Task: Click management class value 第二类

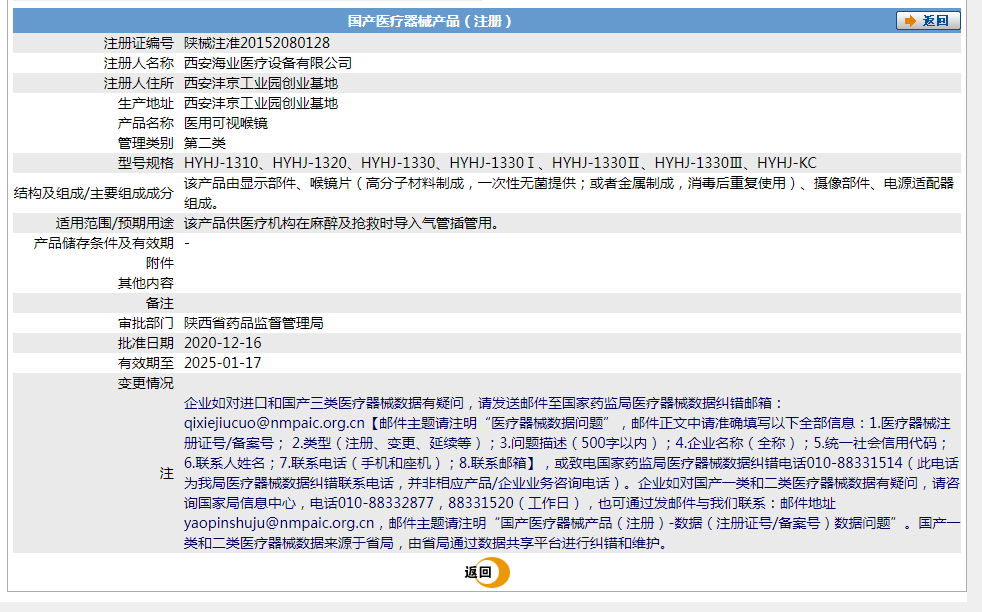Action: pyautogui.click(x=205, y=143)
